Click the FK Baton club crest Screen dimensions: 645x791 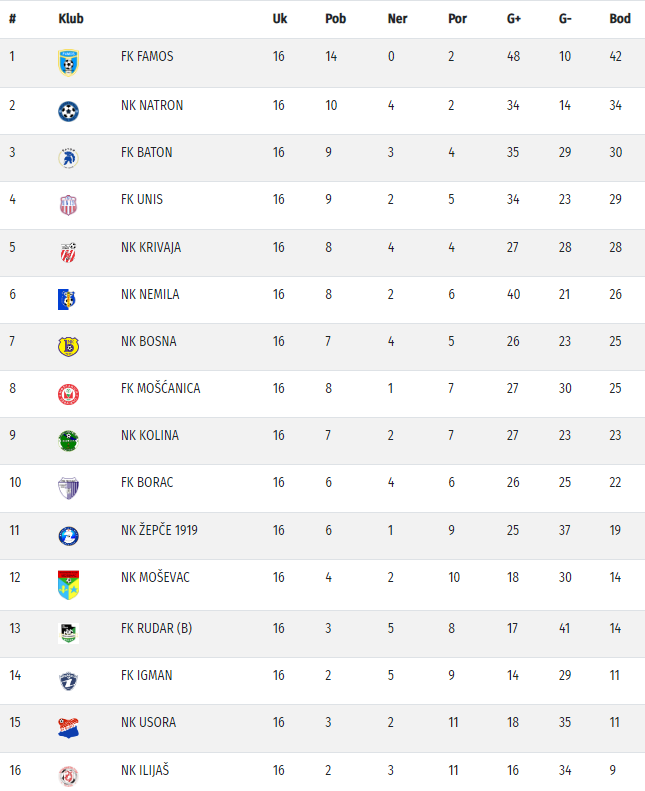point(68,158)
